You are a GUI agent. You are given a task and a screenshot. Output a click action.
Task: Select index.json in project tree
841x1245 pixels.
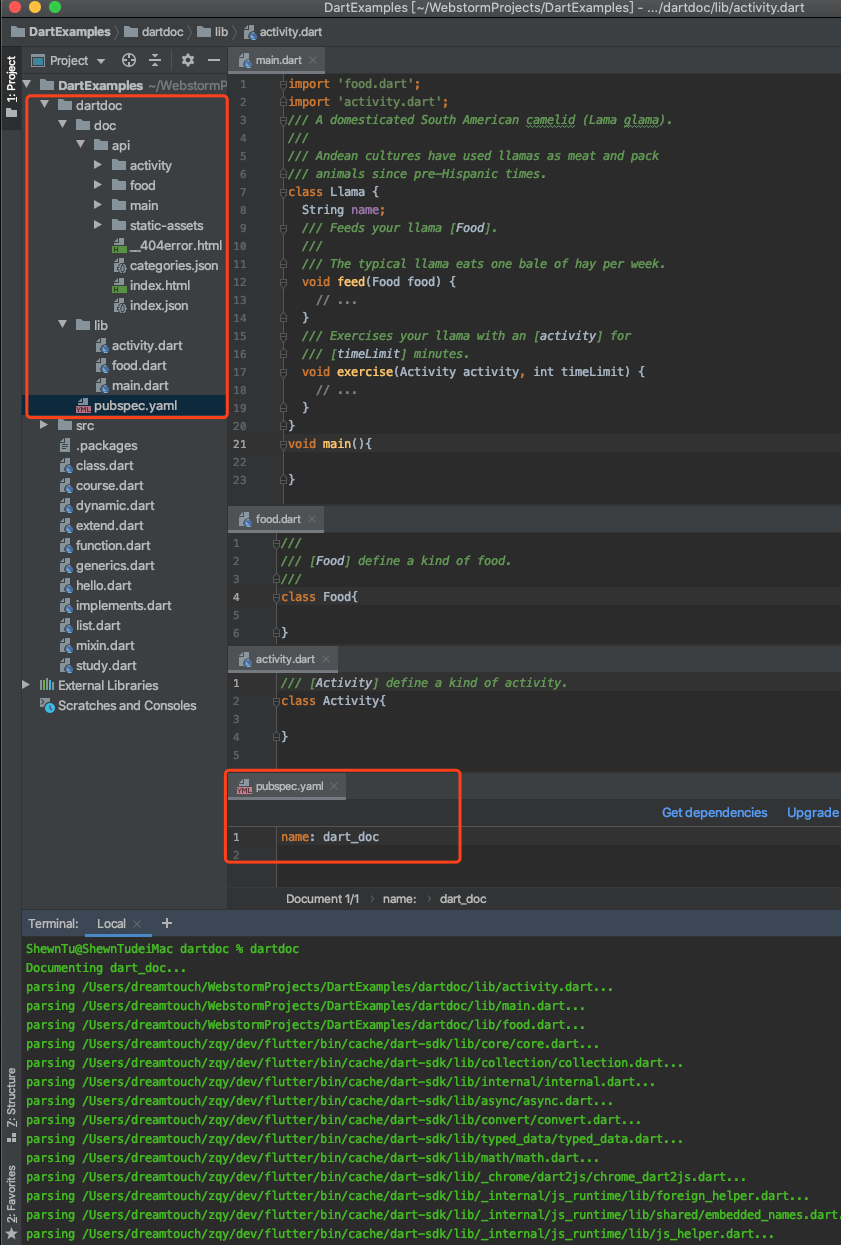(149, 305)
